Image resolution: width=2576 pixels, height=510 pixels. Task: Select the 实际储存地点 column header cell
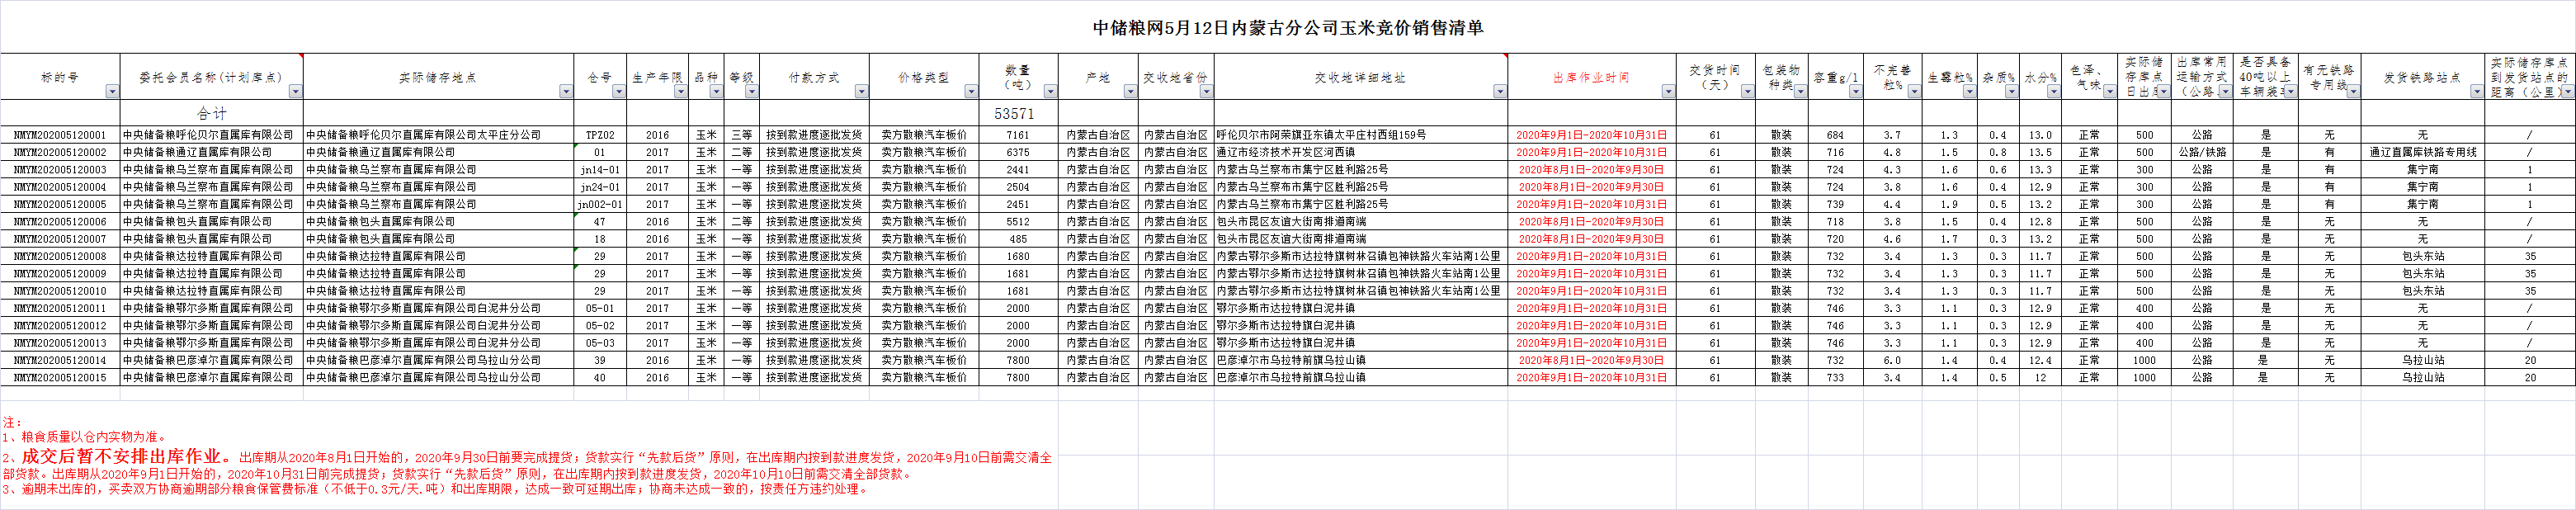coord(439,77)
